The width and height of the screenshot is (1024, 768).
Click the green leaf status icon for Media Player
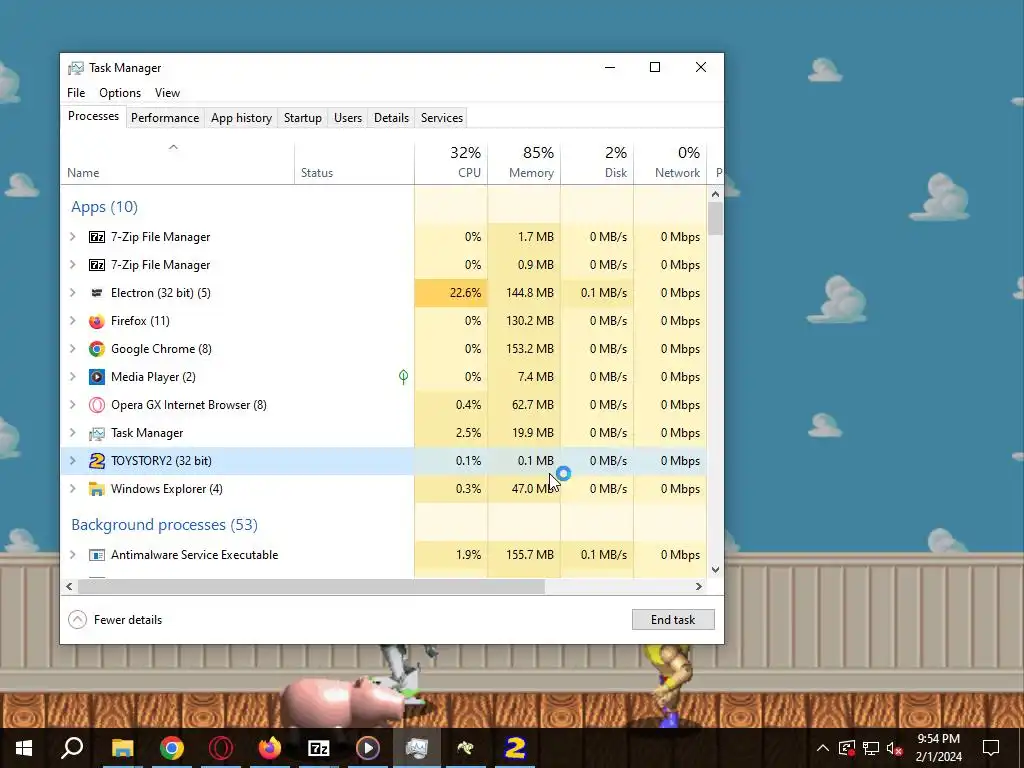(x=404, y=377)
